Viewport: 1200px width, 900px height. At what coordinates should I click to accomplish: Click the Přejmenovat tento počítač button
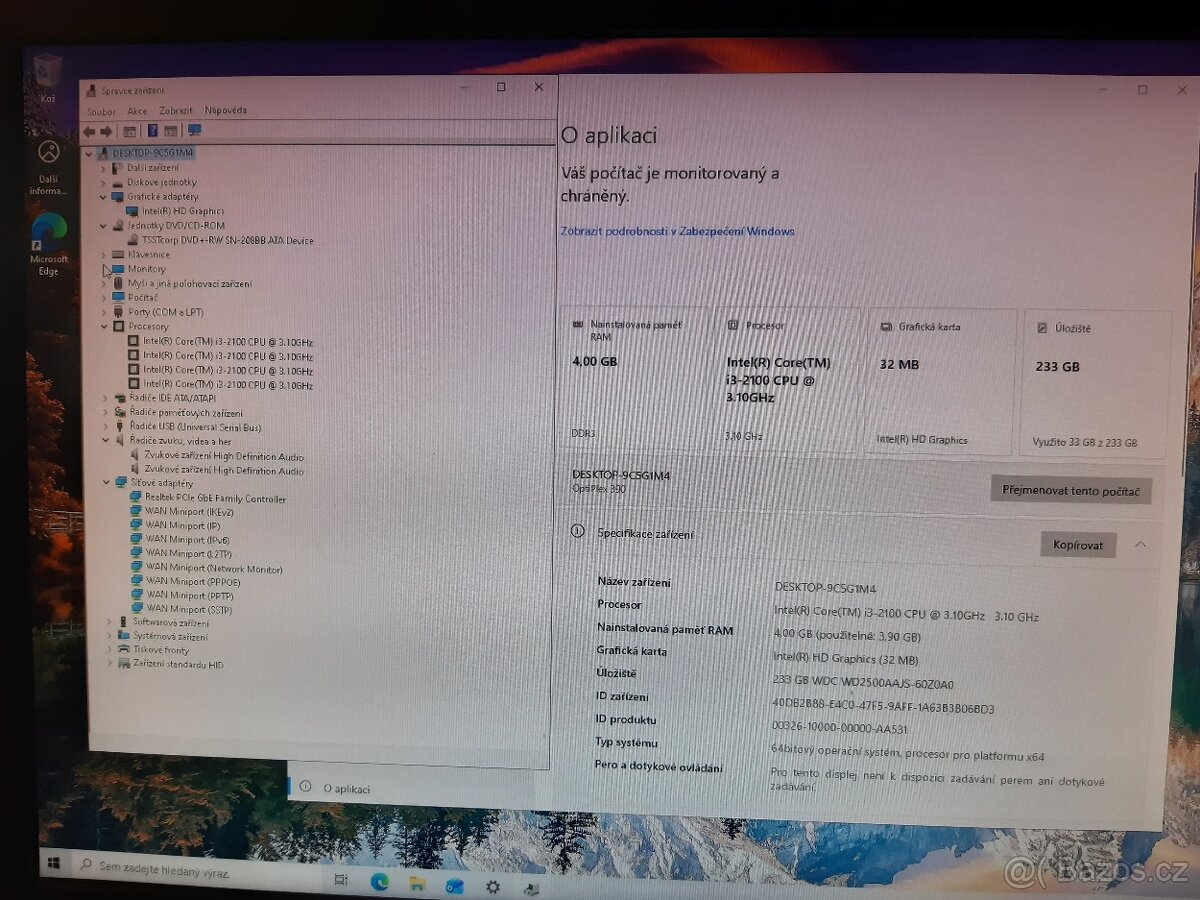coord(1071,490)
